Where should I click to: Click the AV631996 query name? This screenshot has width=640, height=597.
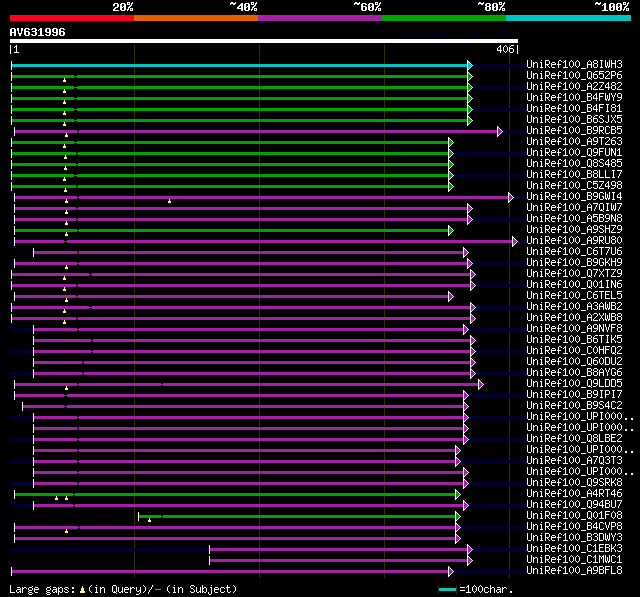(38, 32)
